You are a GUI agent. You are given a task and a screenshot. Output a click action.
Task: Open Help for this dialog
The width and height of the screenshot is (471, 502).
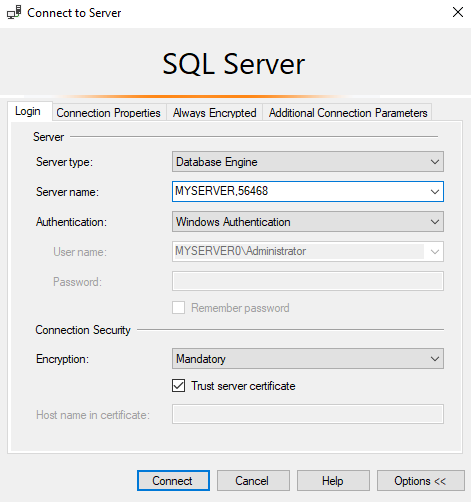[333, 481]
